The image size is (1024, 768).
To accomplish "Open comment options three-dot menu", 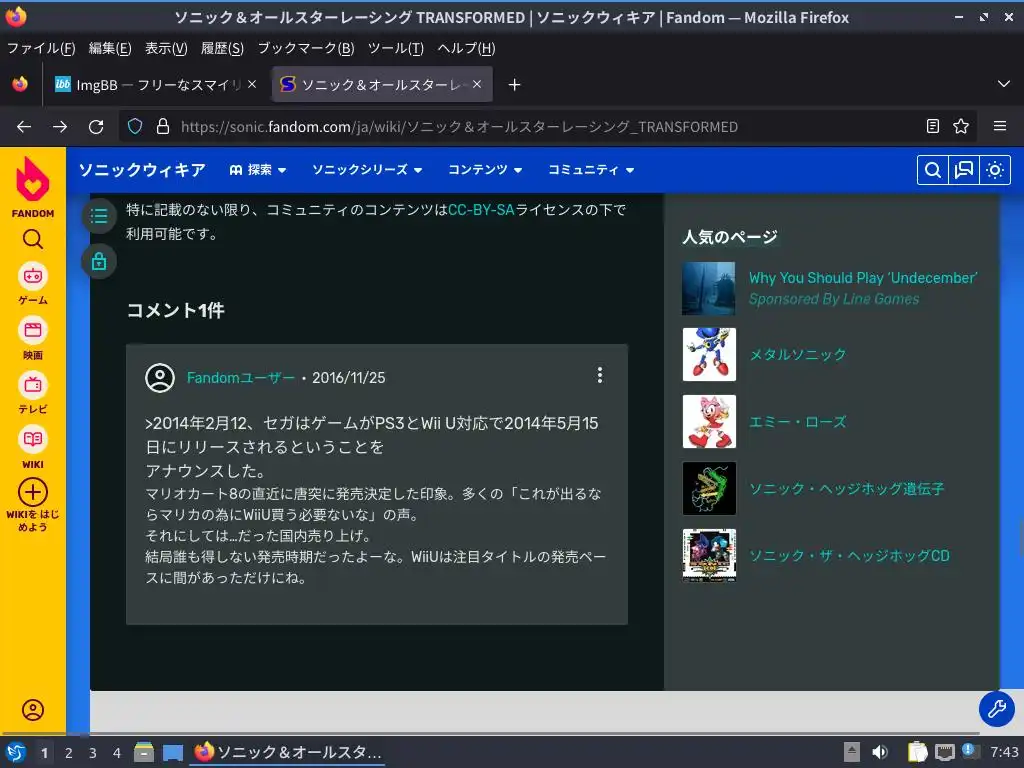I will [x=600, y=375].
